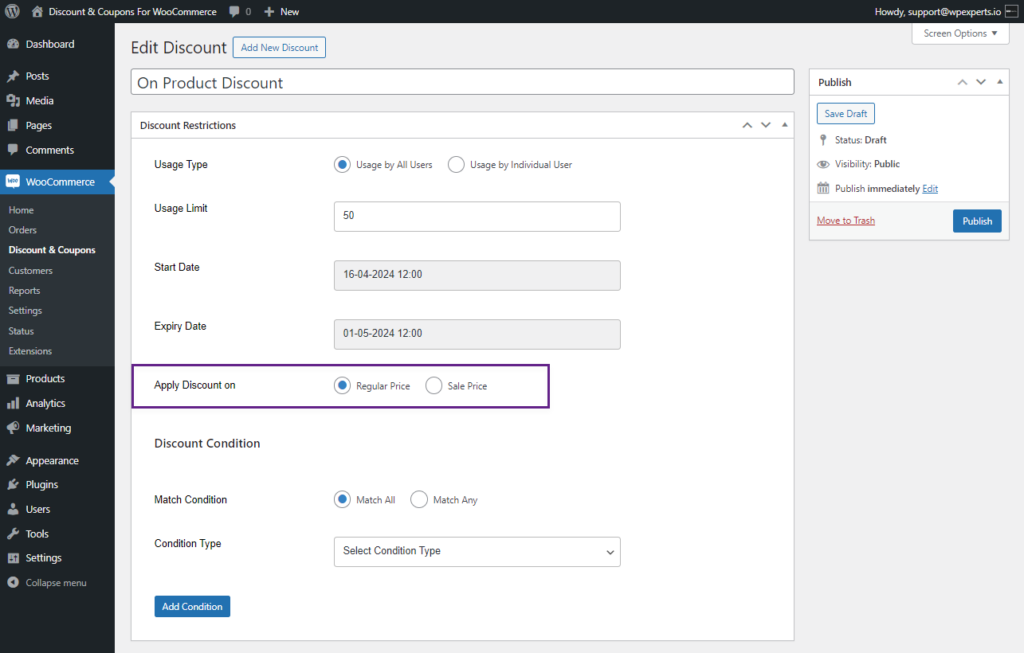The height and width of the screenshot is (653, 1024).
Task: Open the Orders submenu item
Action: tap(22, 230)
